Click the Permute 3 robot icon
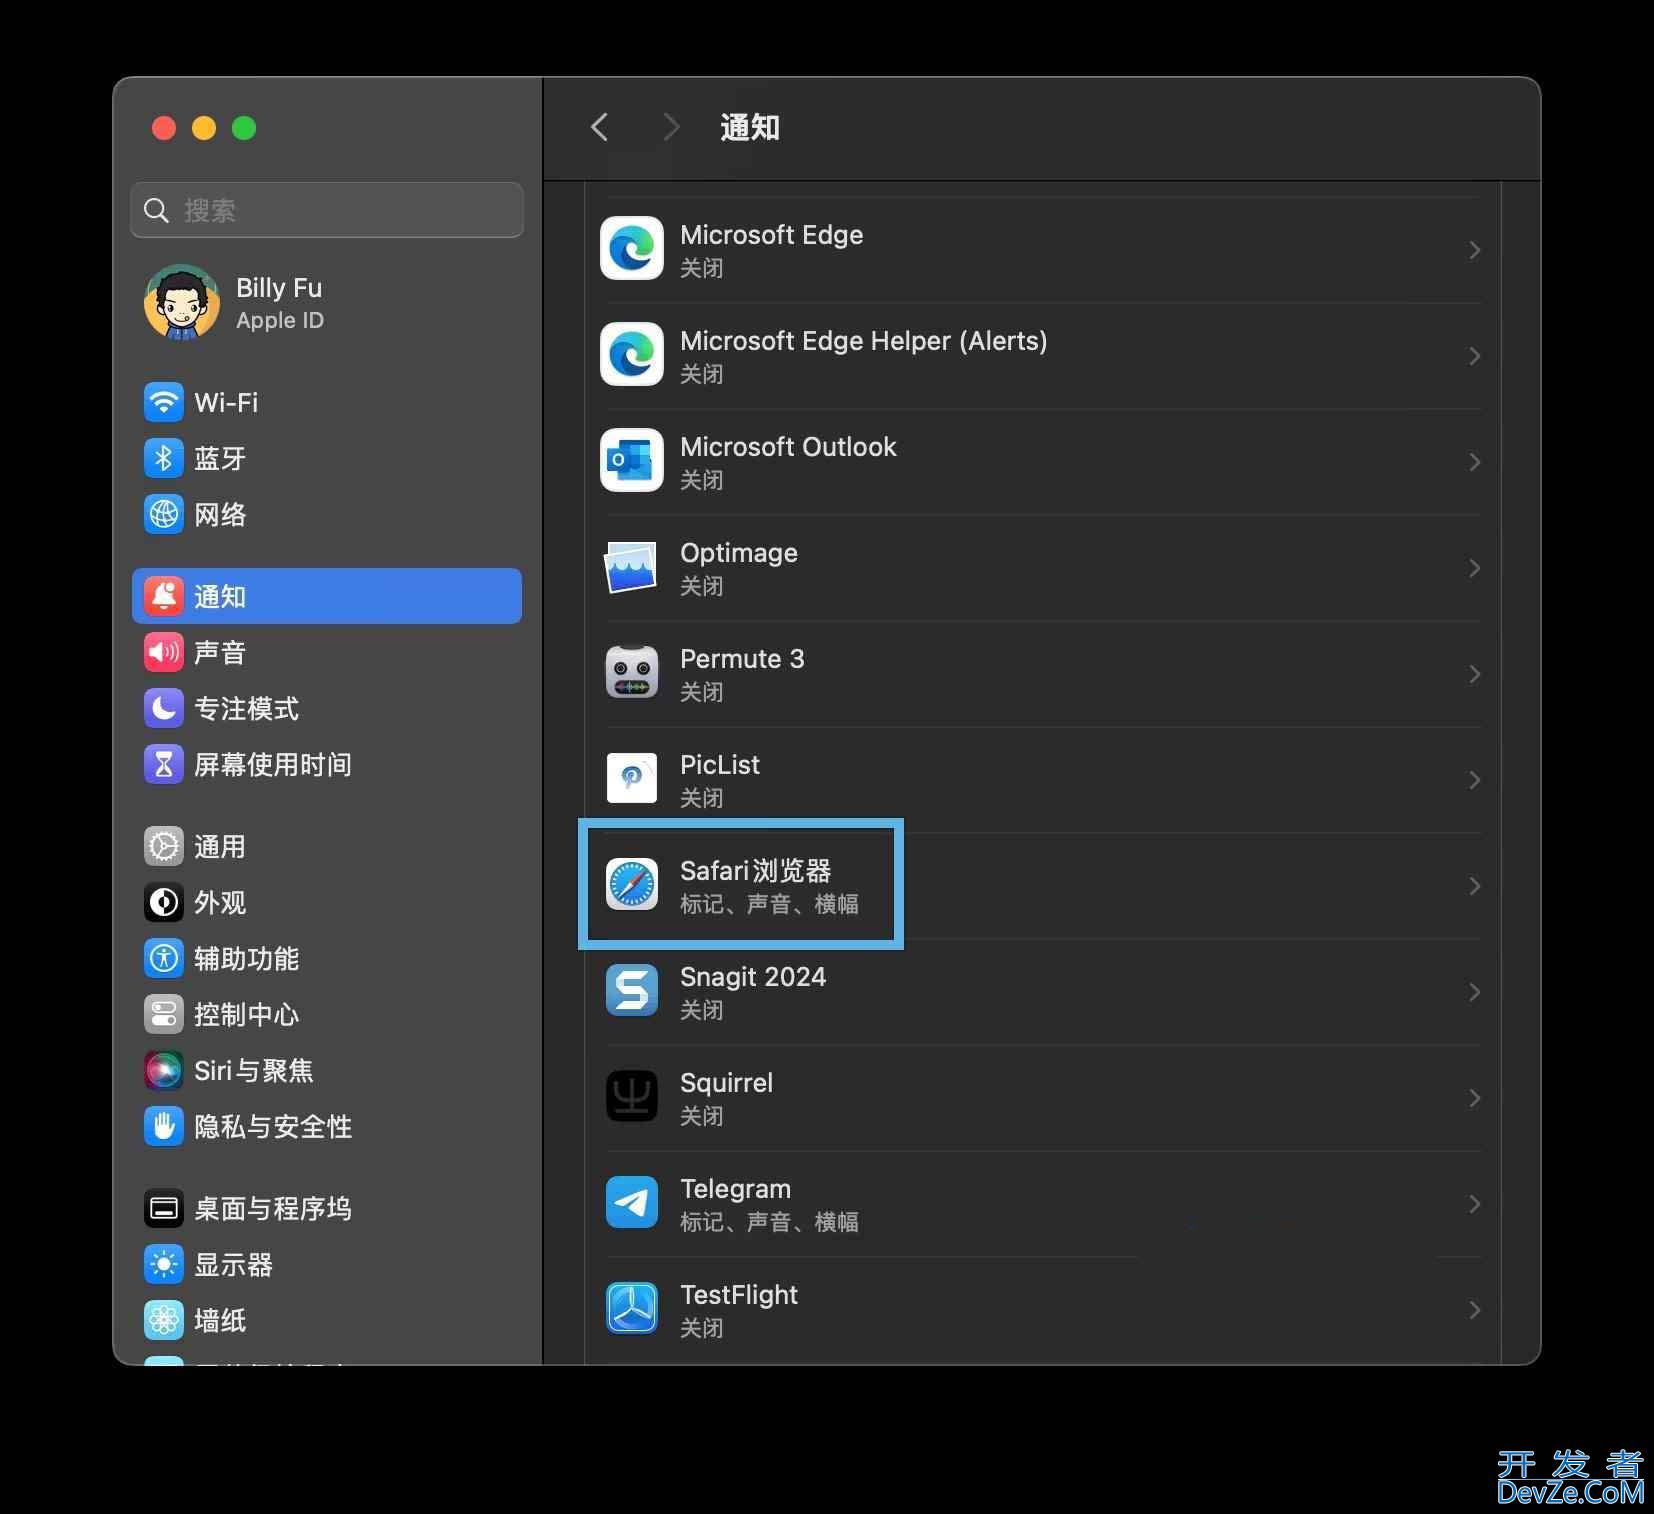This screenshot has width=1654, height=1514. (x=632, y=673)
